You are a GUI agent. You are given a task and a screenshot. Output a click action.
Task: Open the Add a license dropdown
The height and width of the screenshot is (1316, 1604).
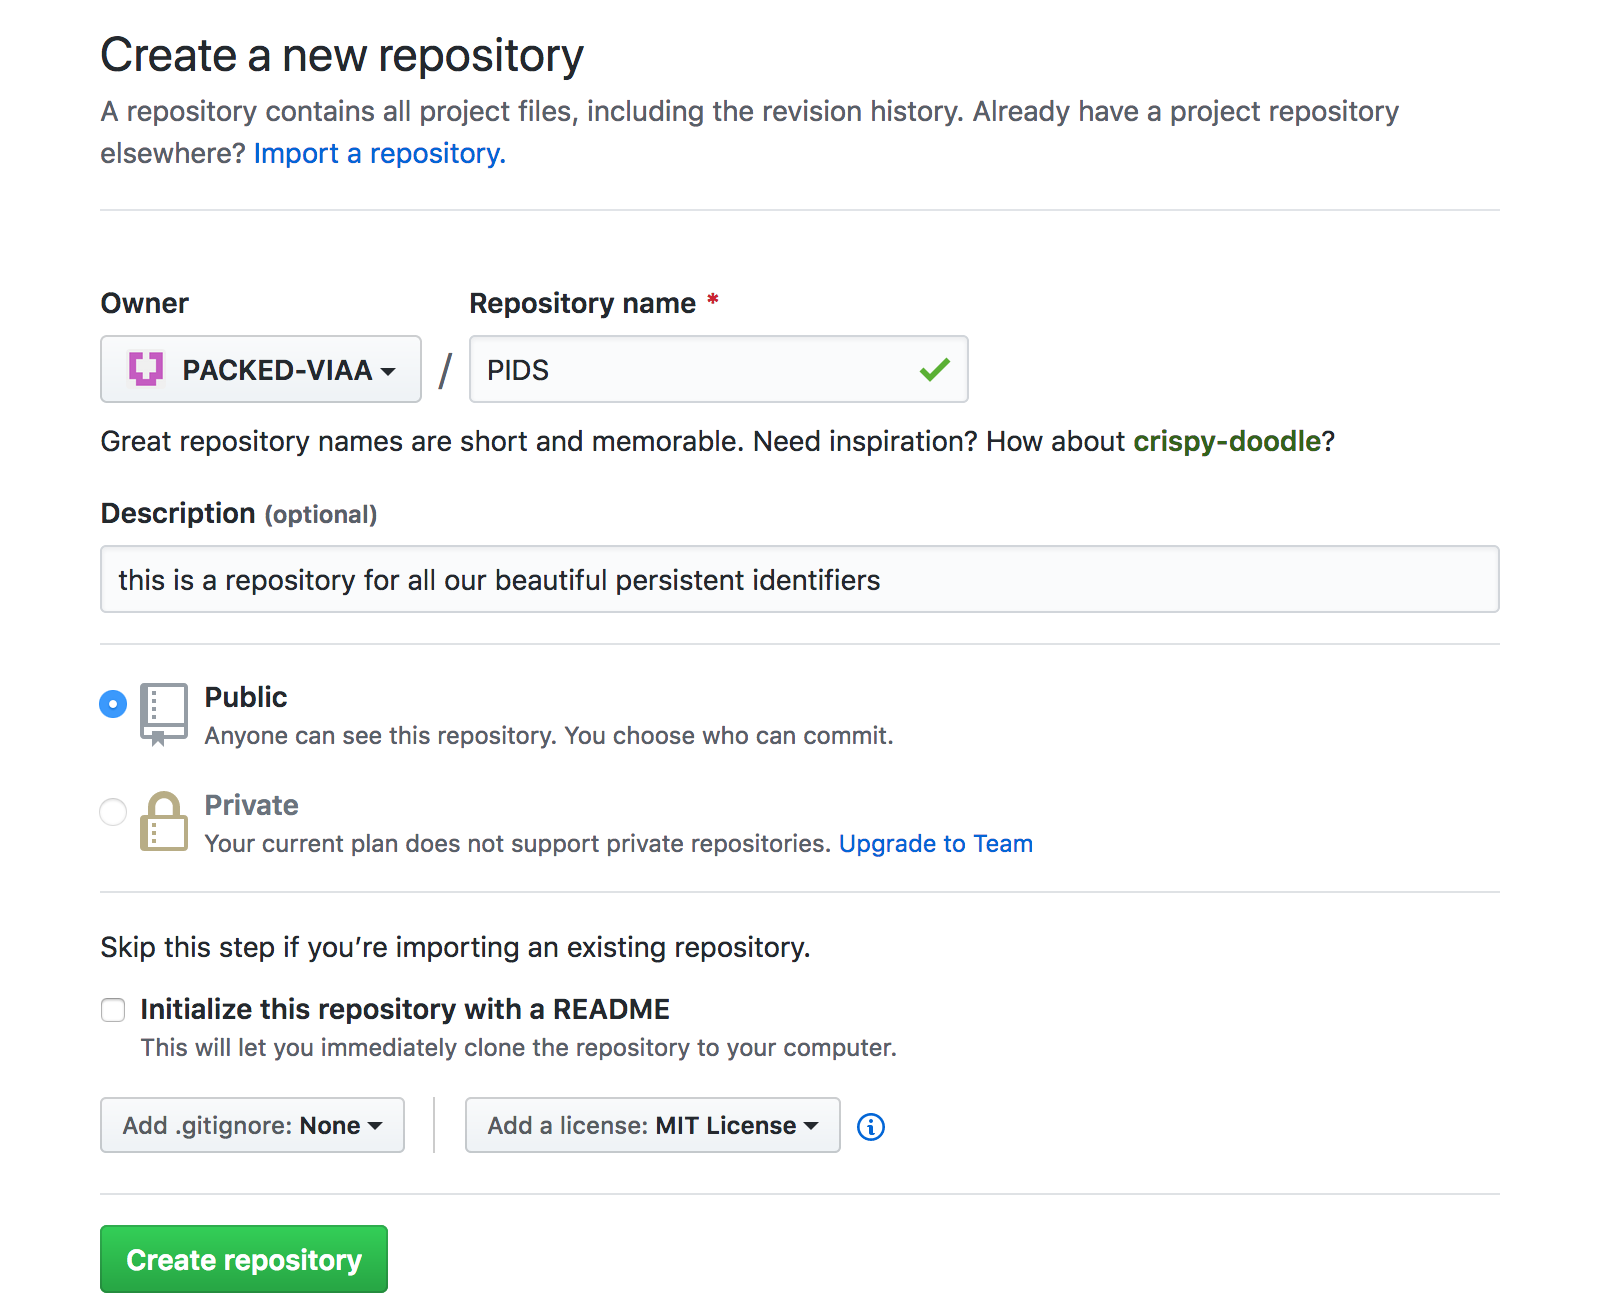[653, 1125]
